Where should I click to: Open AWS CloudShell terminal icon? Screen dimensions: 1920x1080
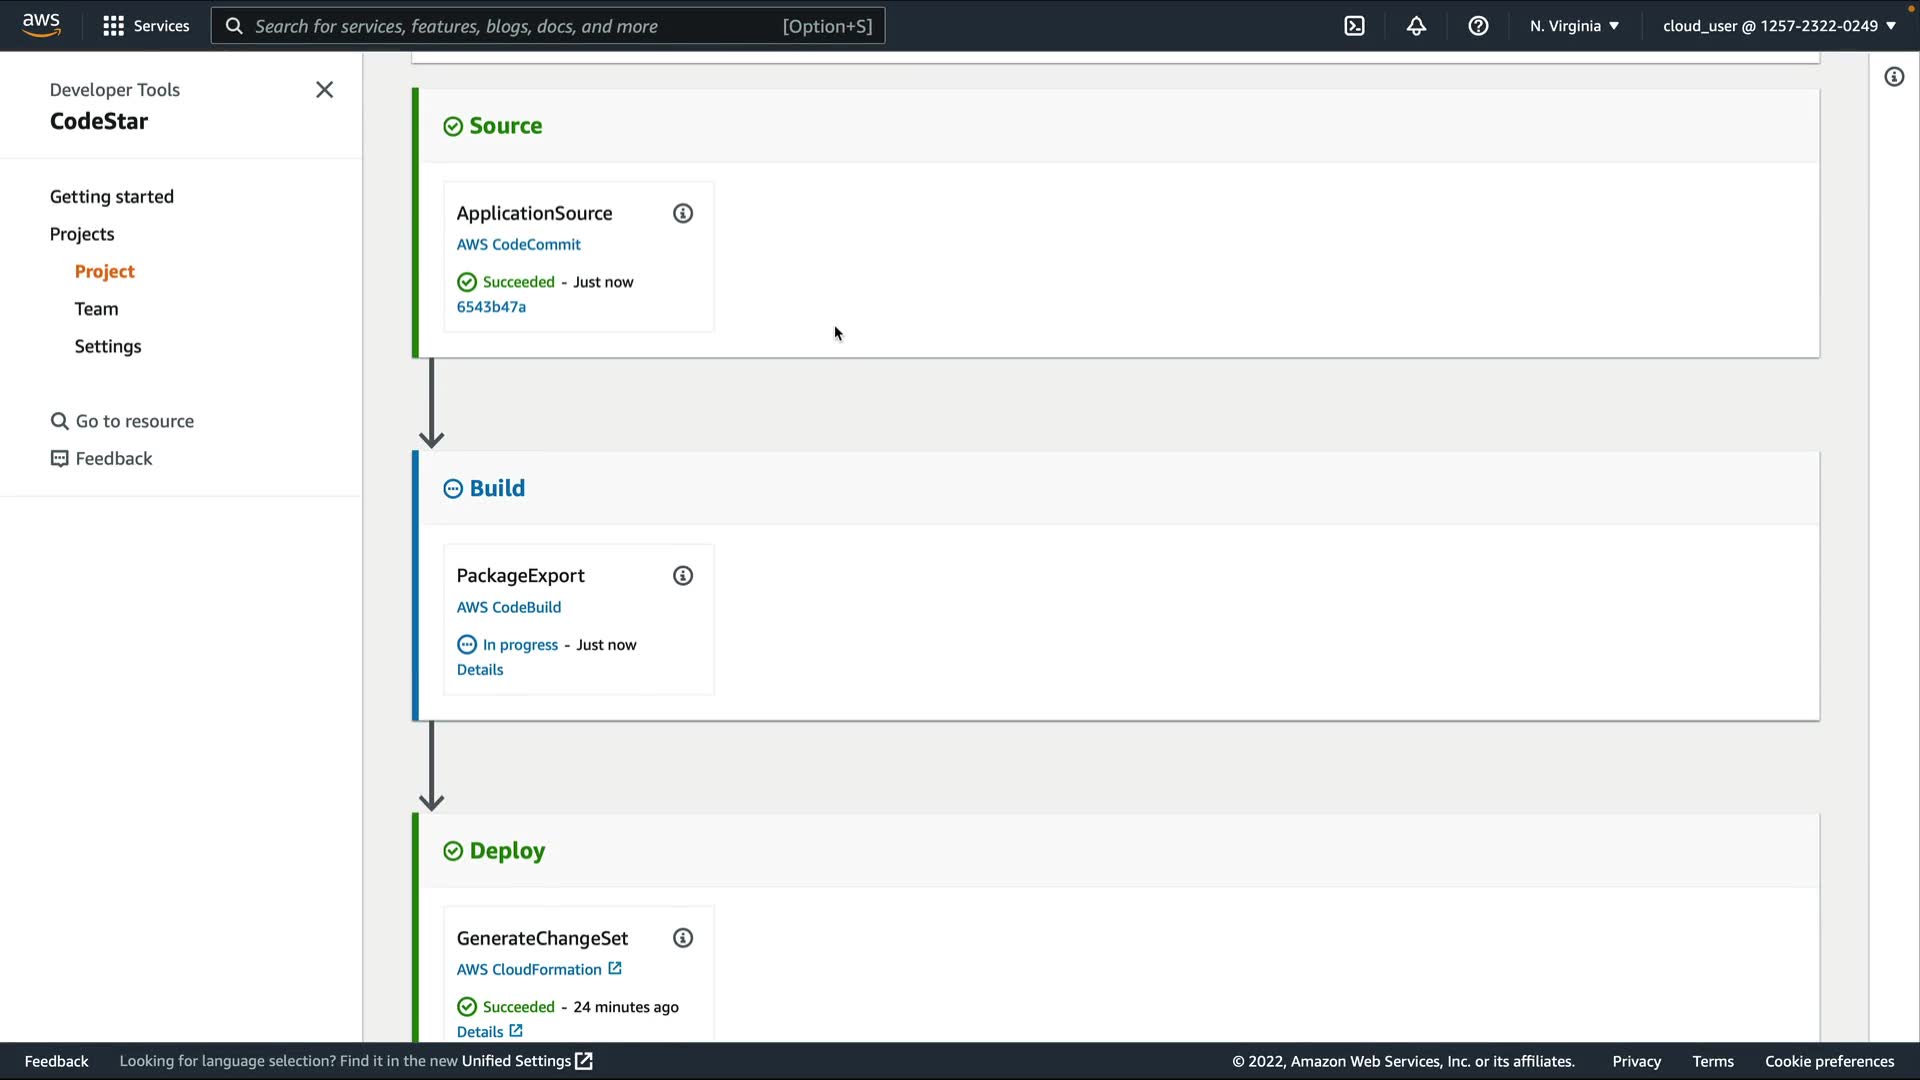pos(1354,26)
